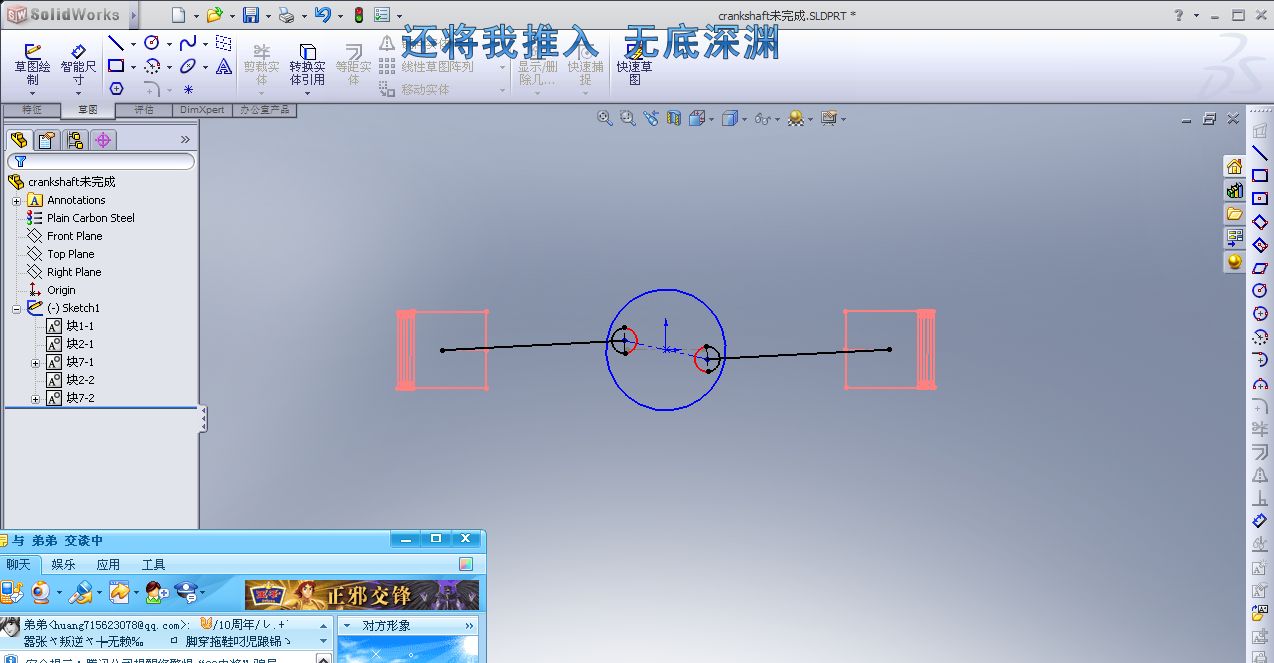
Task: Click the 快速草图 rapid sketch button
Action: (x=634, y=64)
